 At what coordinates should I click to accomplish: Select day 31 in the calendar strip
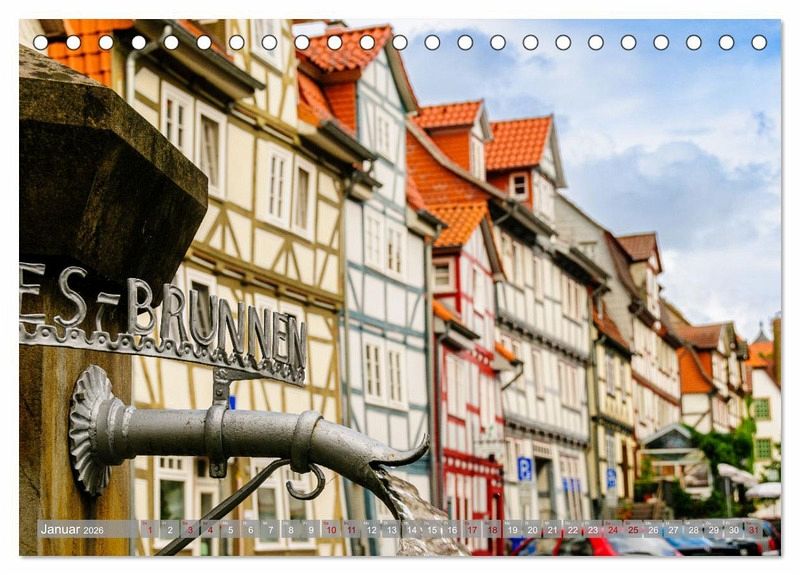pyautogui.click(x=753, y=530)
